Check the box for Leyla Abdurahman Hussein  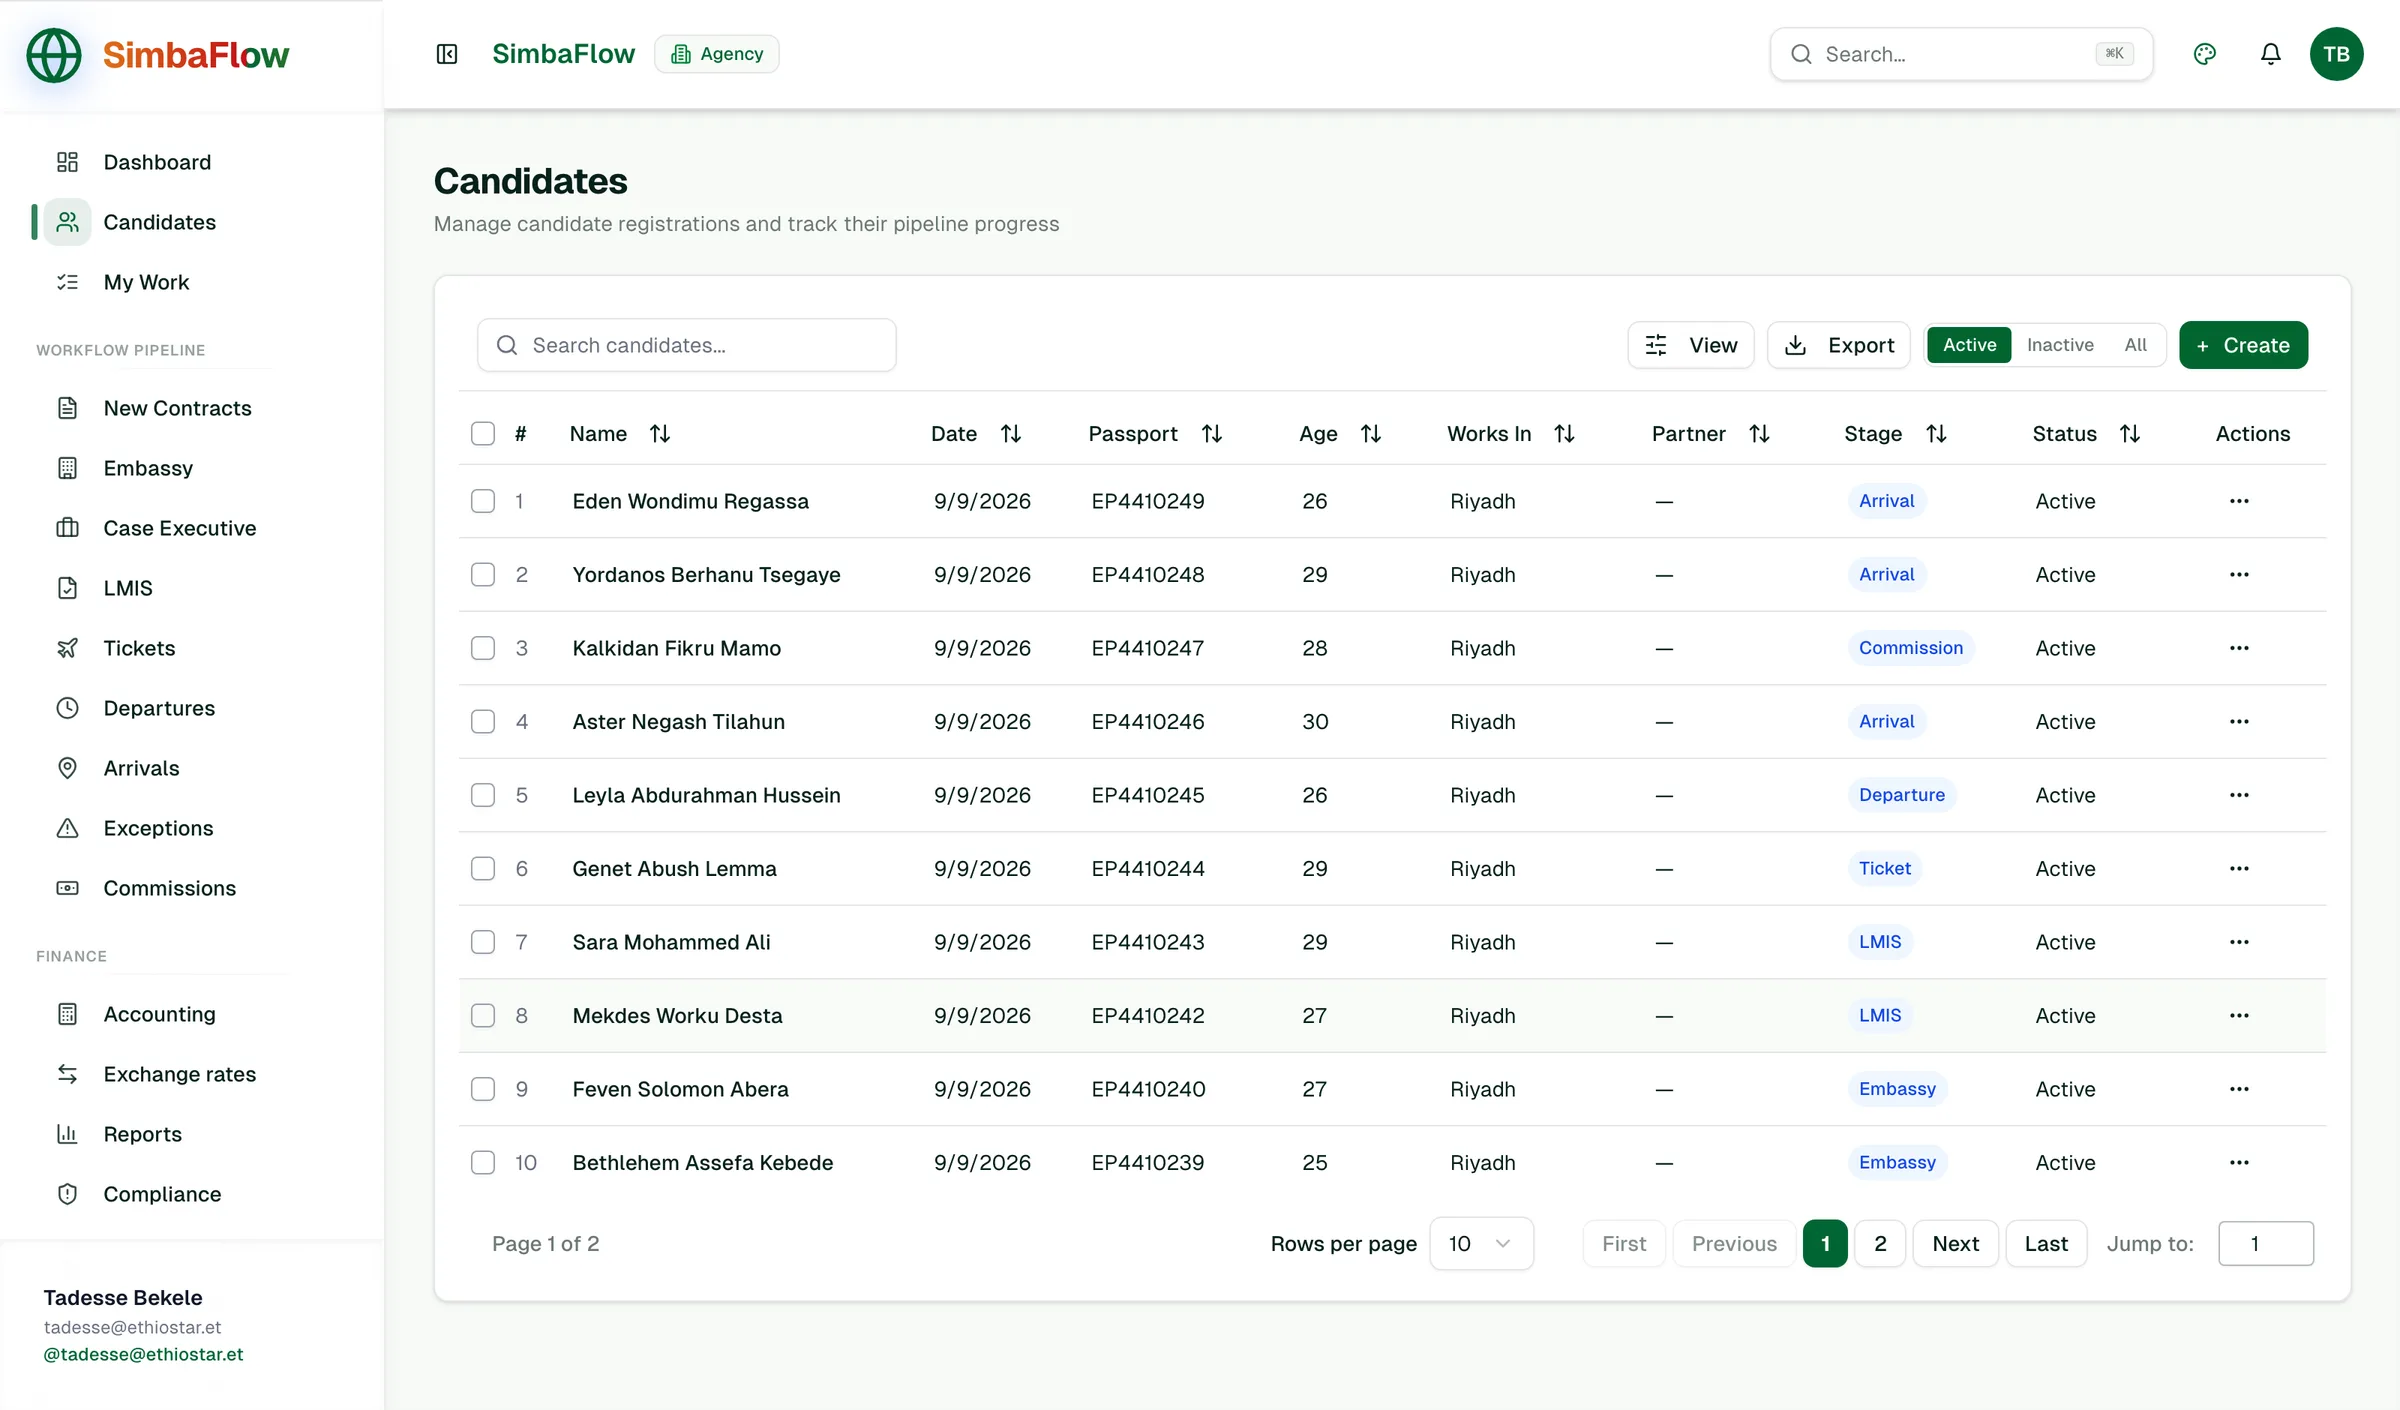click(483, 795)
